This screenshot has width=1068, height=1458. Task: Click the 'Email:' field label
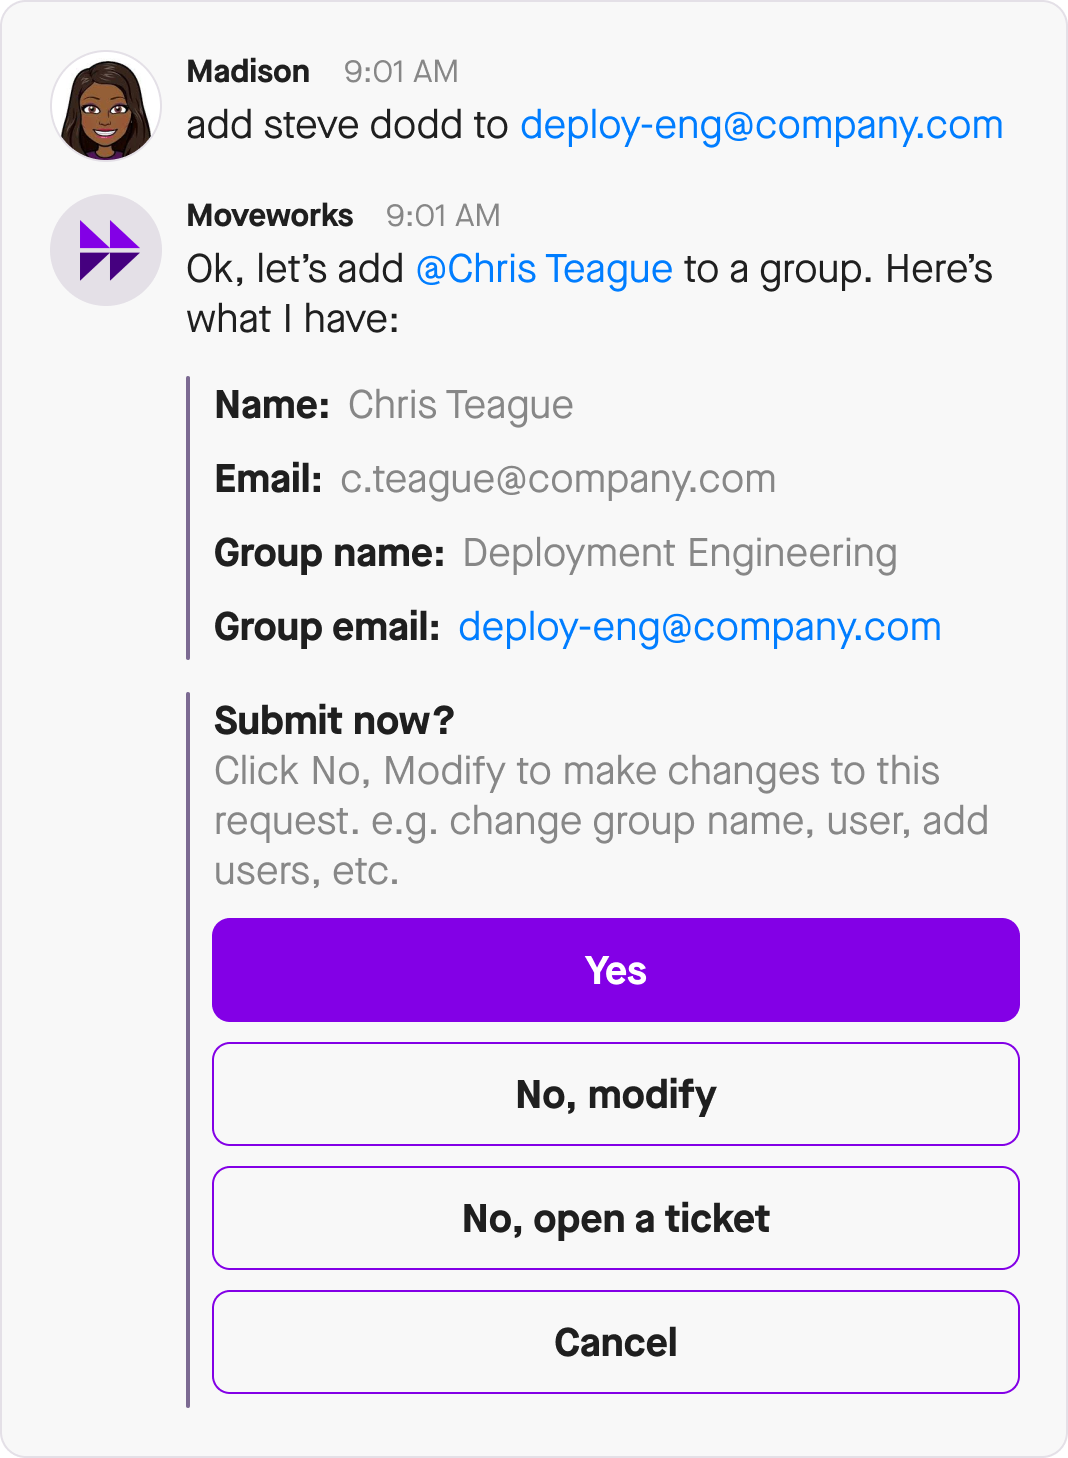click(x=268, y=479)
